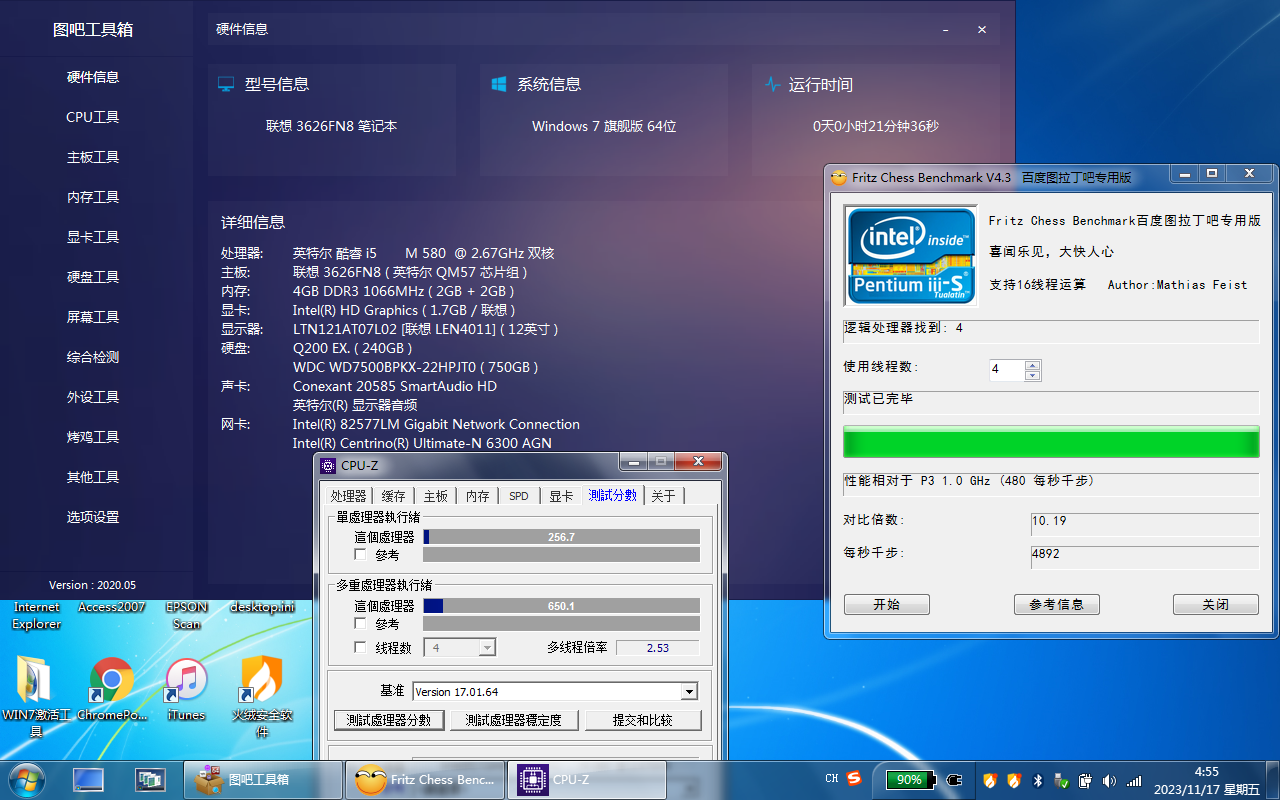This screenshot has height=800, width=1280.
Task: Open the Bluetooth tray icon
Action: pyautogui.click(x=1038, y=780)
